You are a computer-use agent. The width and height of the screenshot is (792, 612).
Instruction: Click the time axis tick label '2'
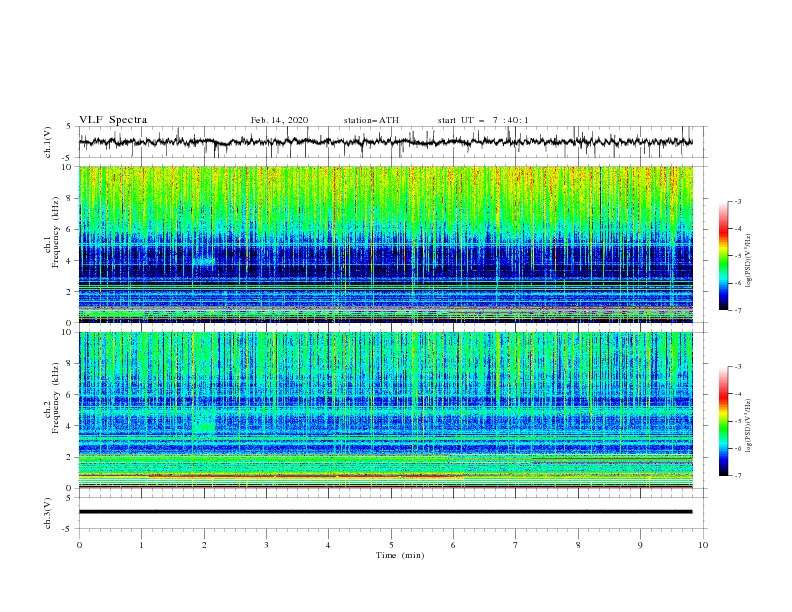click(204, 545)
